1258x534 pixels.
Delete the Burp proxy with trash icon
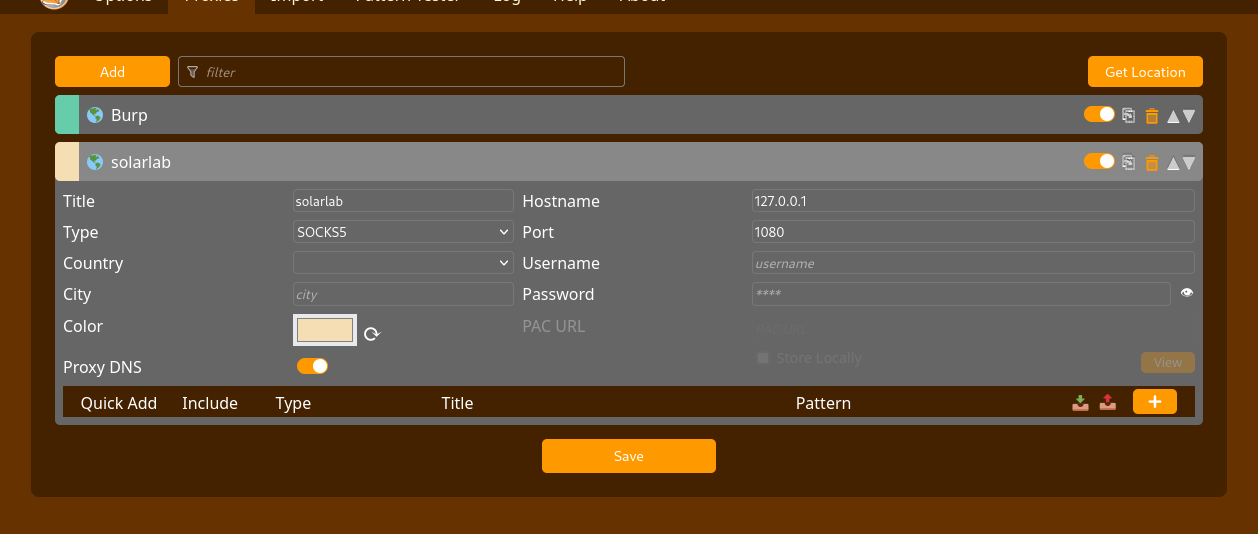[1151, 116]
